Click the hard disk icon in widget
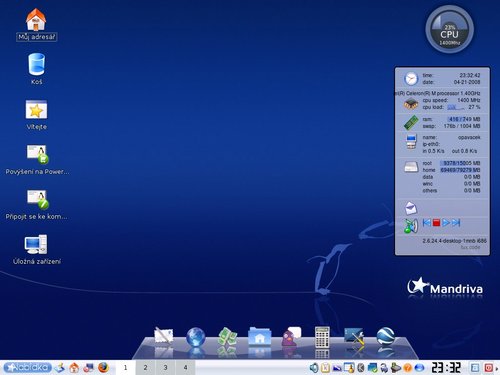 411,167
